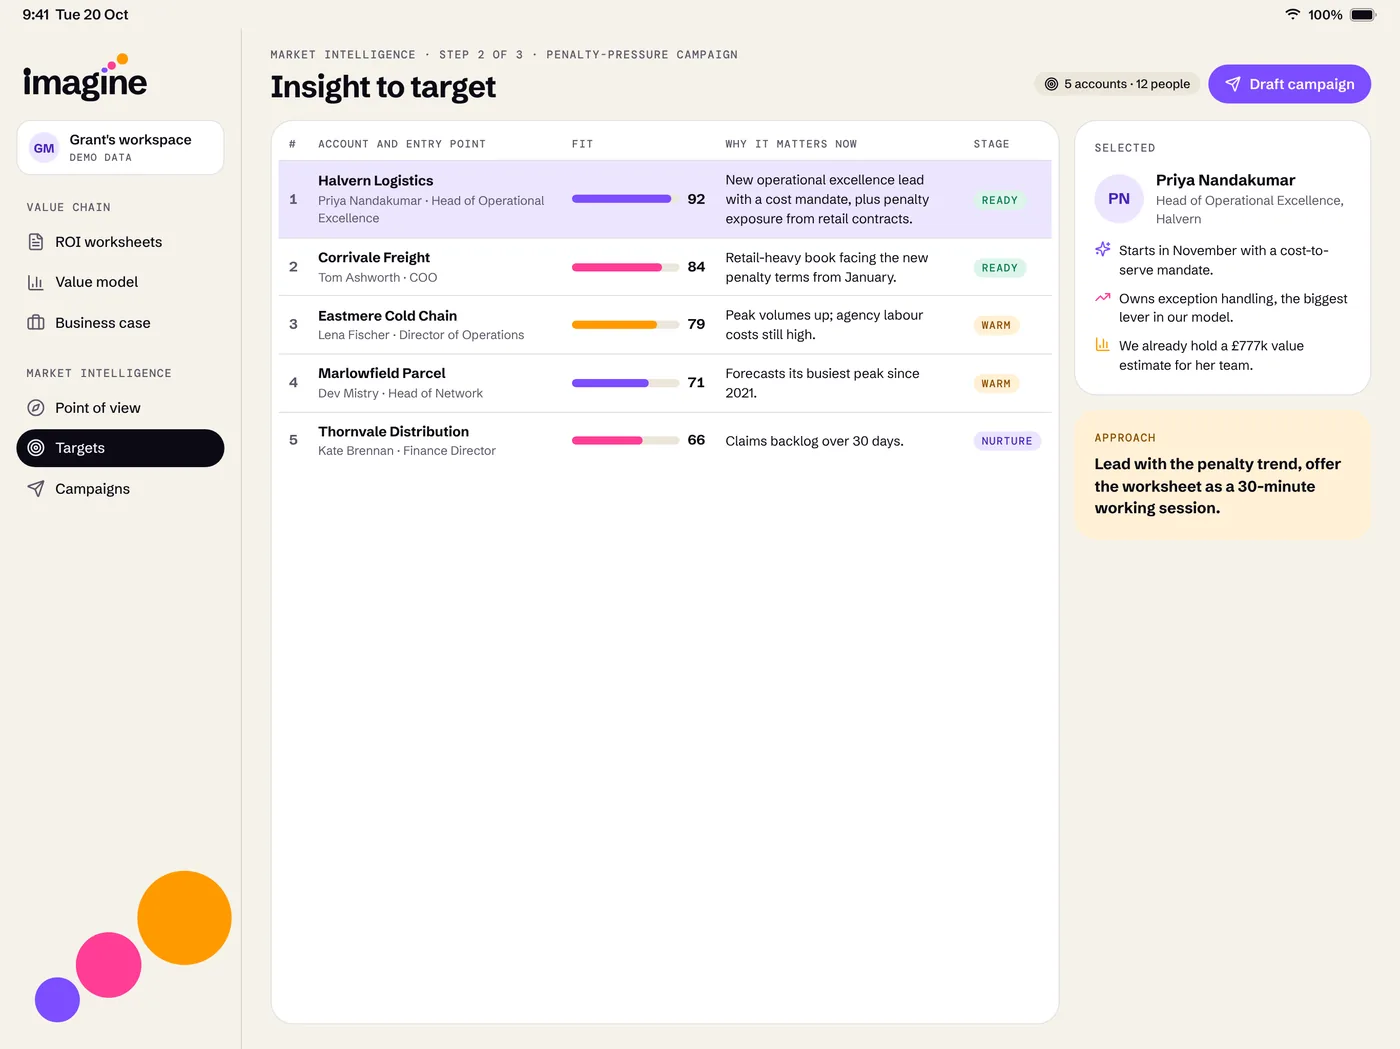The height and width of the screenshot is (1049, 1400).
Task: Click the battery indicator icon
Action: click(x=1363, y=14)
